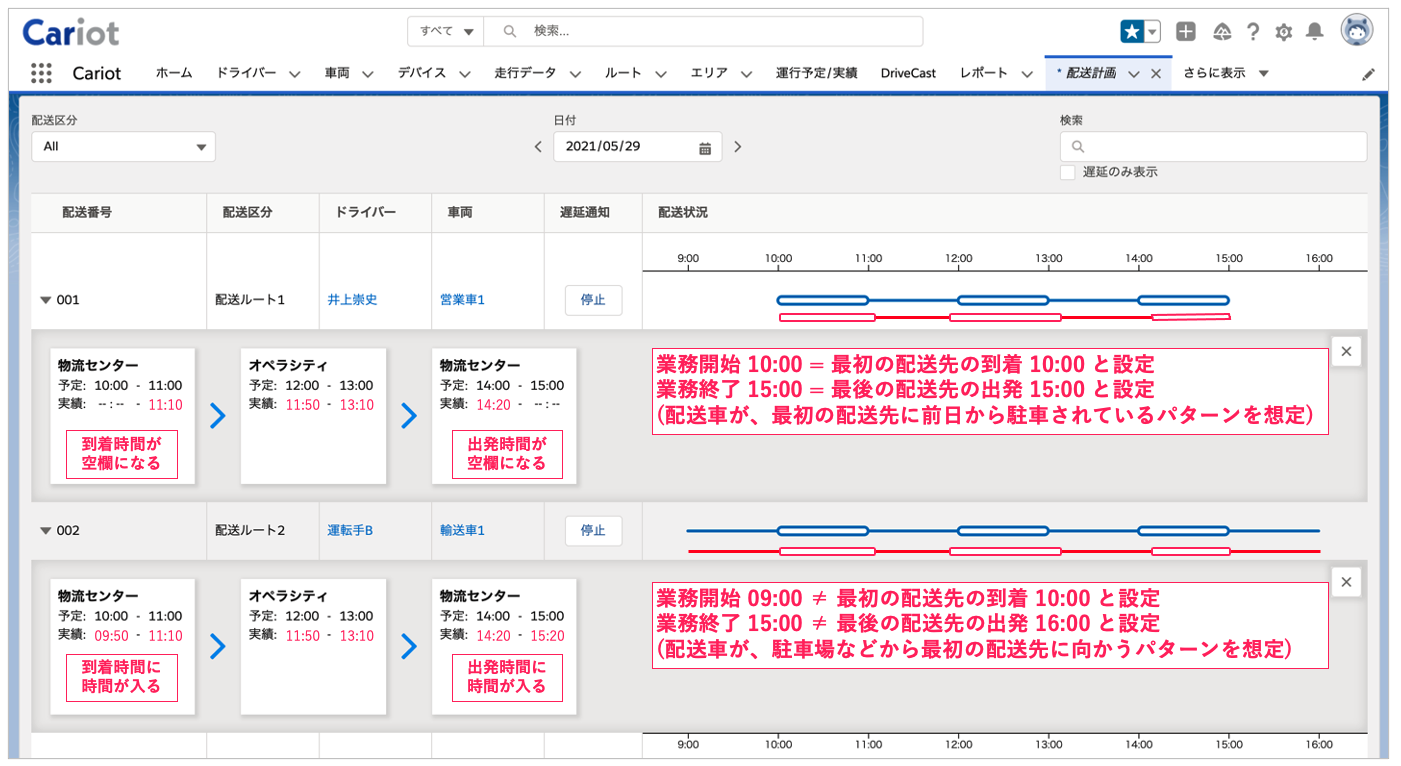1401x766 pixels.
Task: Open the Trailhead guidance icon
Action: pyautogui.click(x=1221, y=32)
